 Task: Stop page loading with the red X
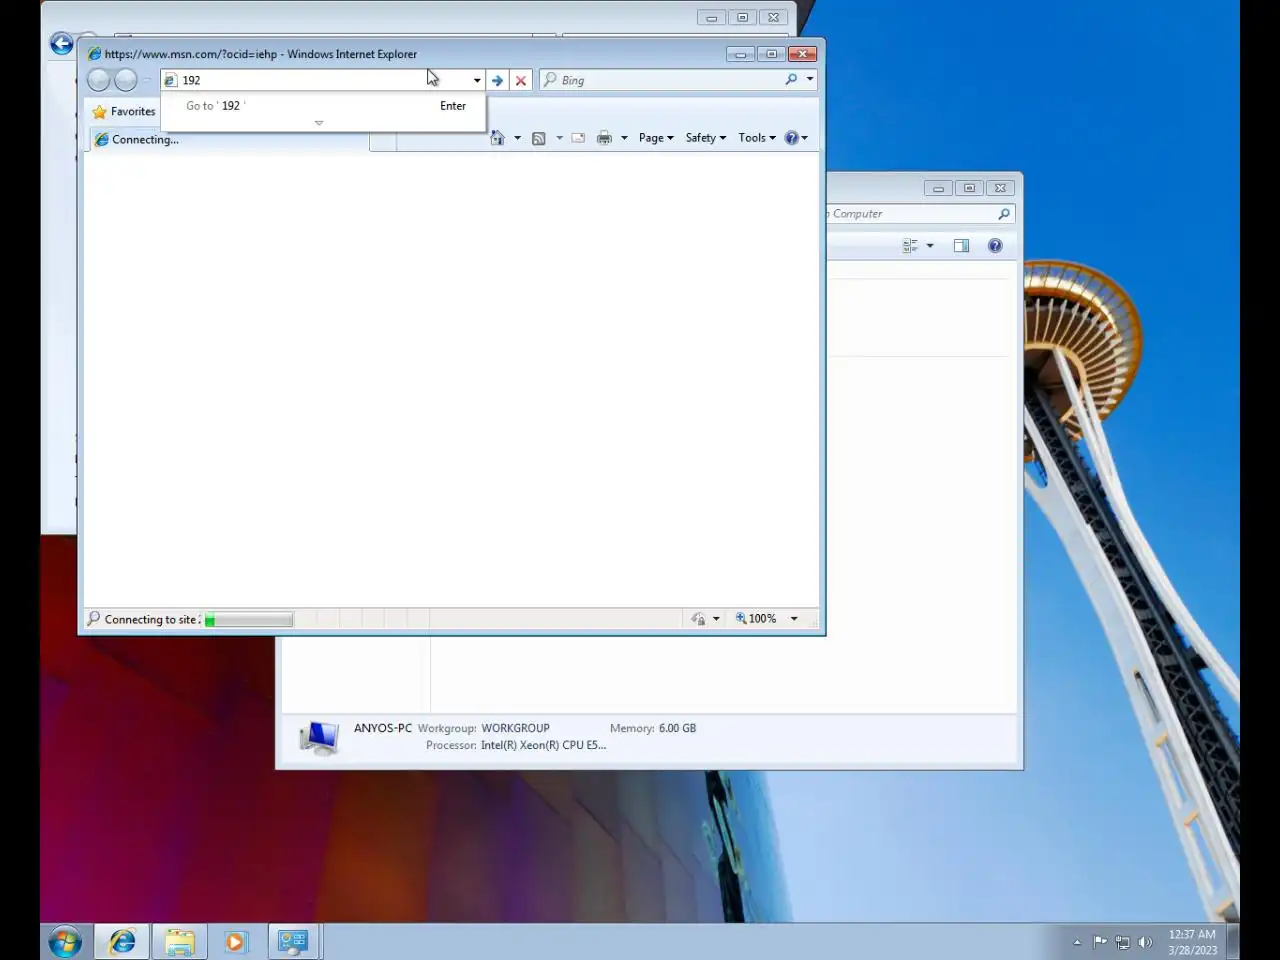pos(521,80)
